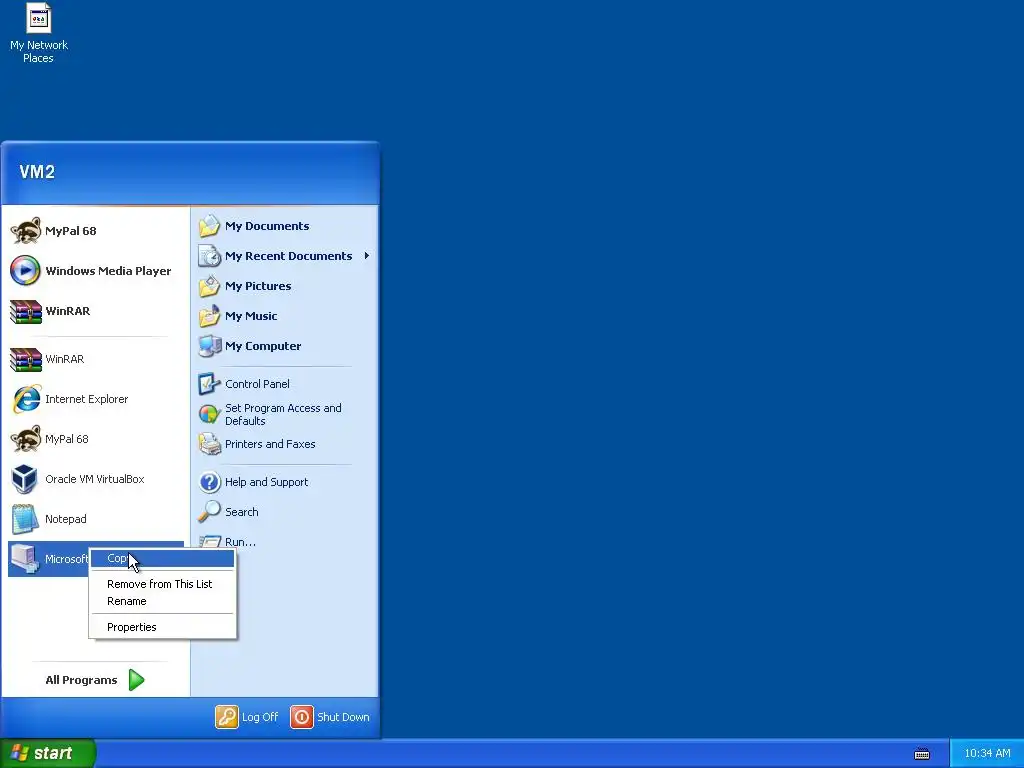
Task: Open My Computer
Action: point(285,346)
